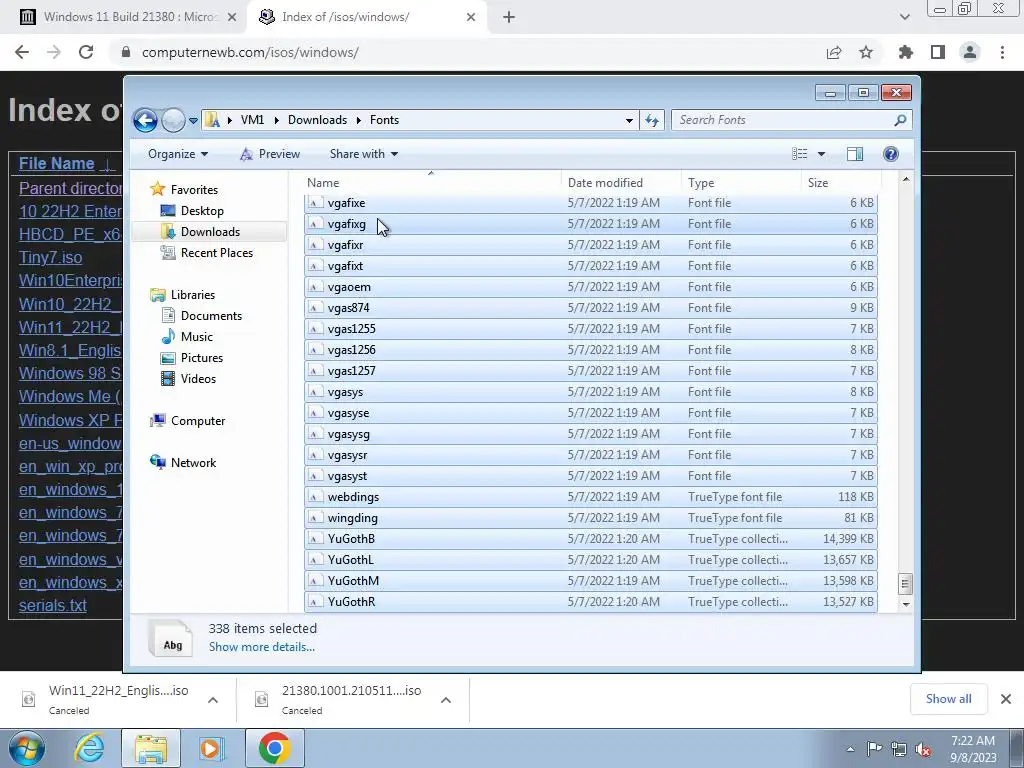Click Downloads in the breadcrumb path
The height and width of the screenshot is (768, 1024).
click(x=317, y=120)
